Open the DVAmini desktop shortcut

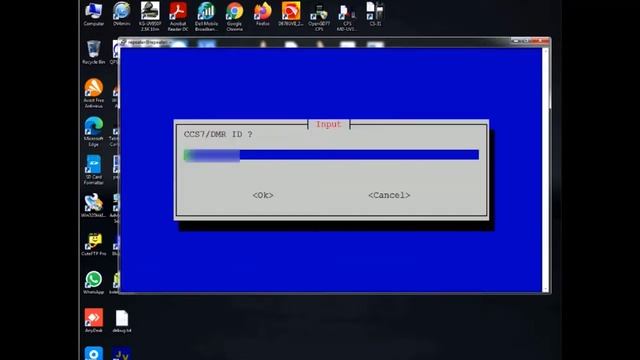coord(122,14)
